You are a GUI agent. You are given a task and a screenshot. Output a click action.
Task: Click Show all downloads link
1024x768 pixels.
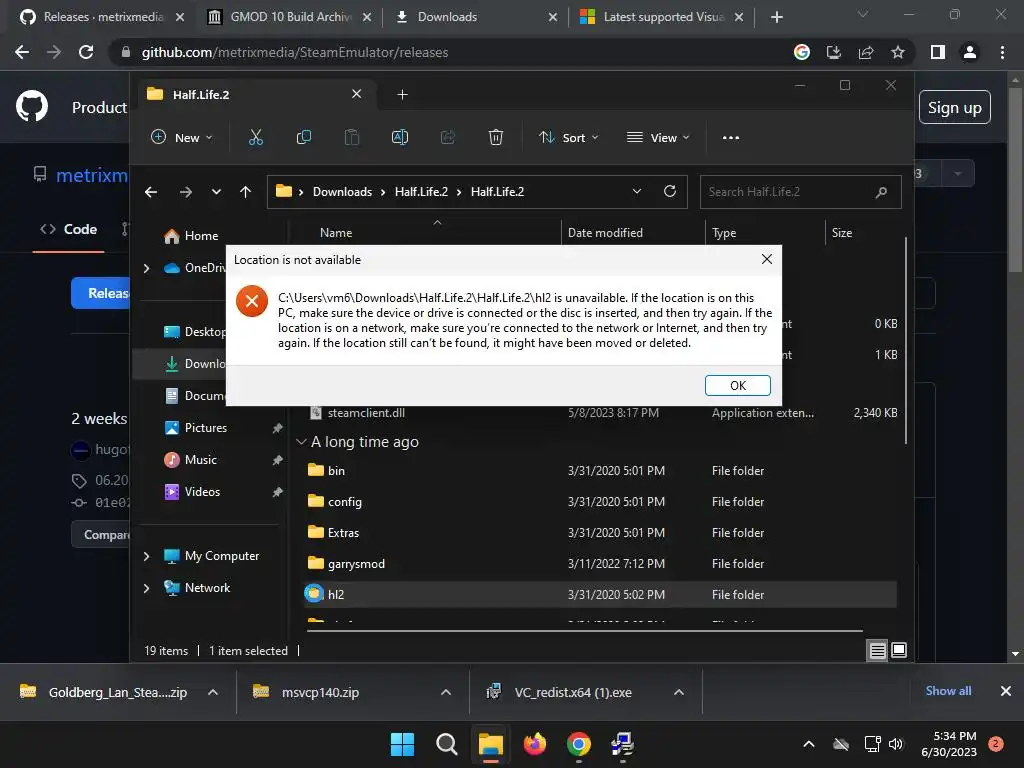[x=948, y=691]
